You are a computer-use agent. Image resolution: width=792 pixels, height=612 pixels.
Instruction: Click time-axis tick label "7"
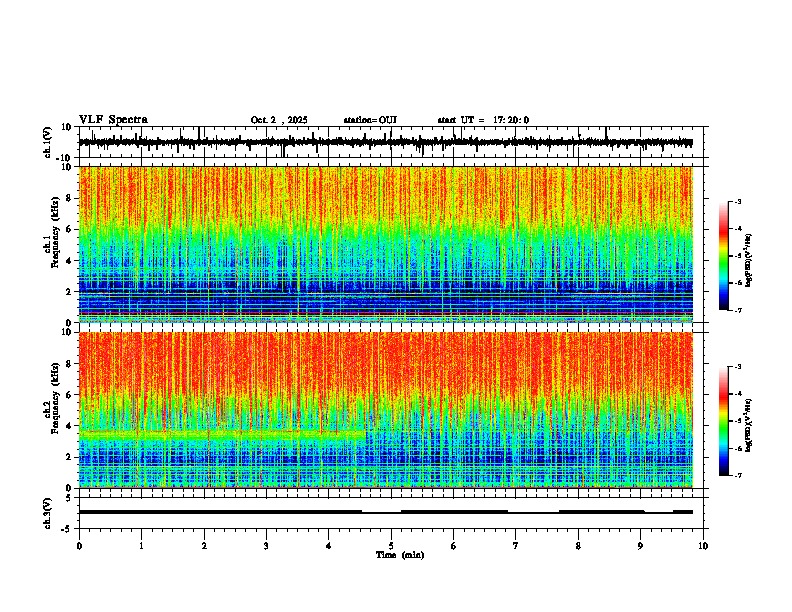(516, 546)
